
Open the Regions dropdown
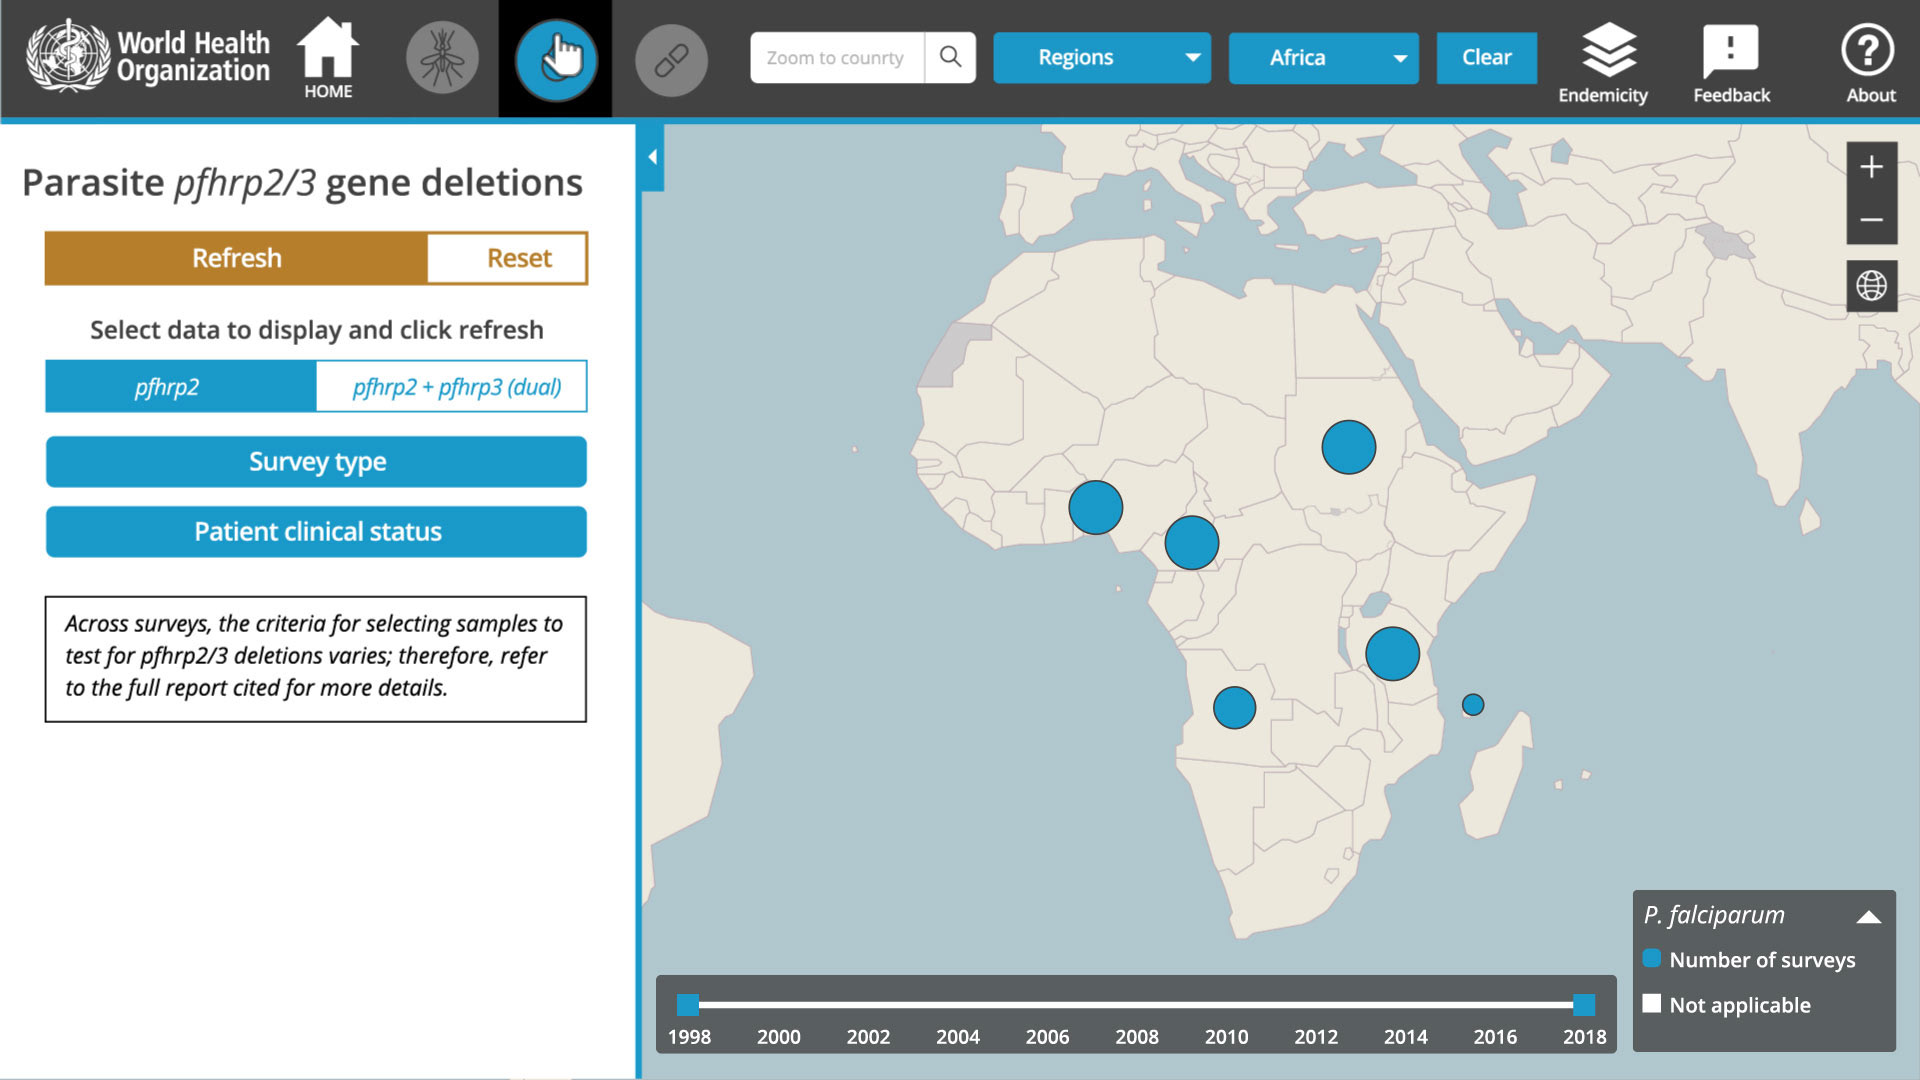pos(1101,58)
